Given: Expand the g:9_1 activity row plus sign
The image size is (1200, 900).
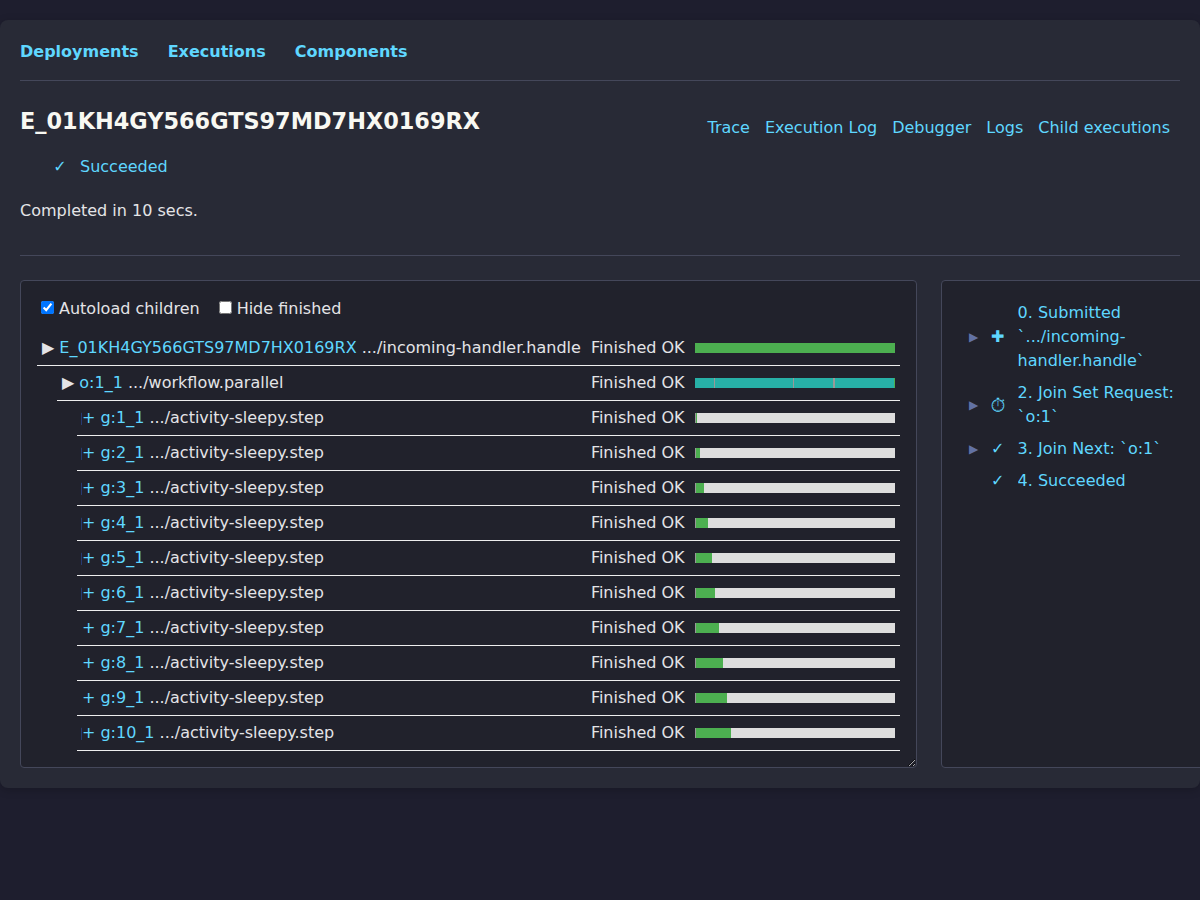Looking at the screenshot, I should click(x=89, y=698).
